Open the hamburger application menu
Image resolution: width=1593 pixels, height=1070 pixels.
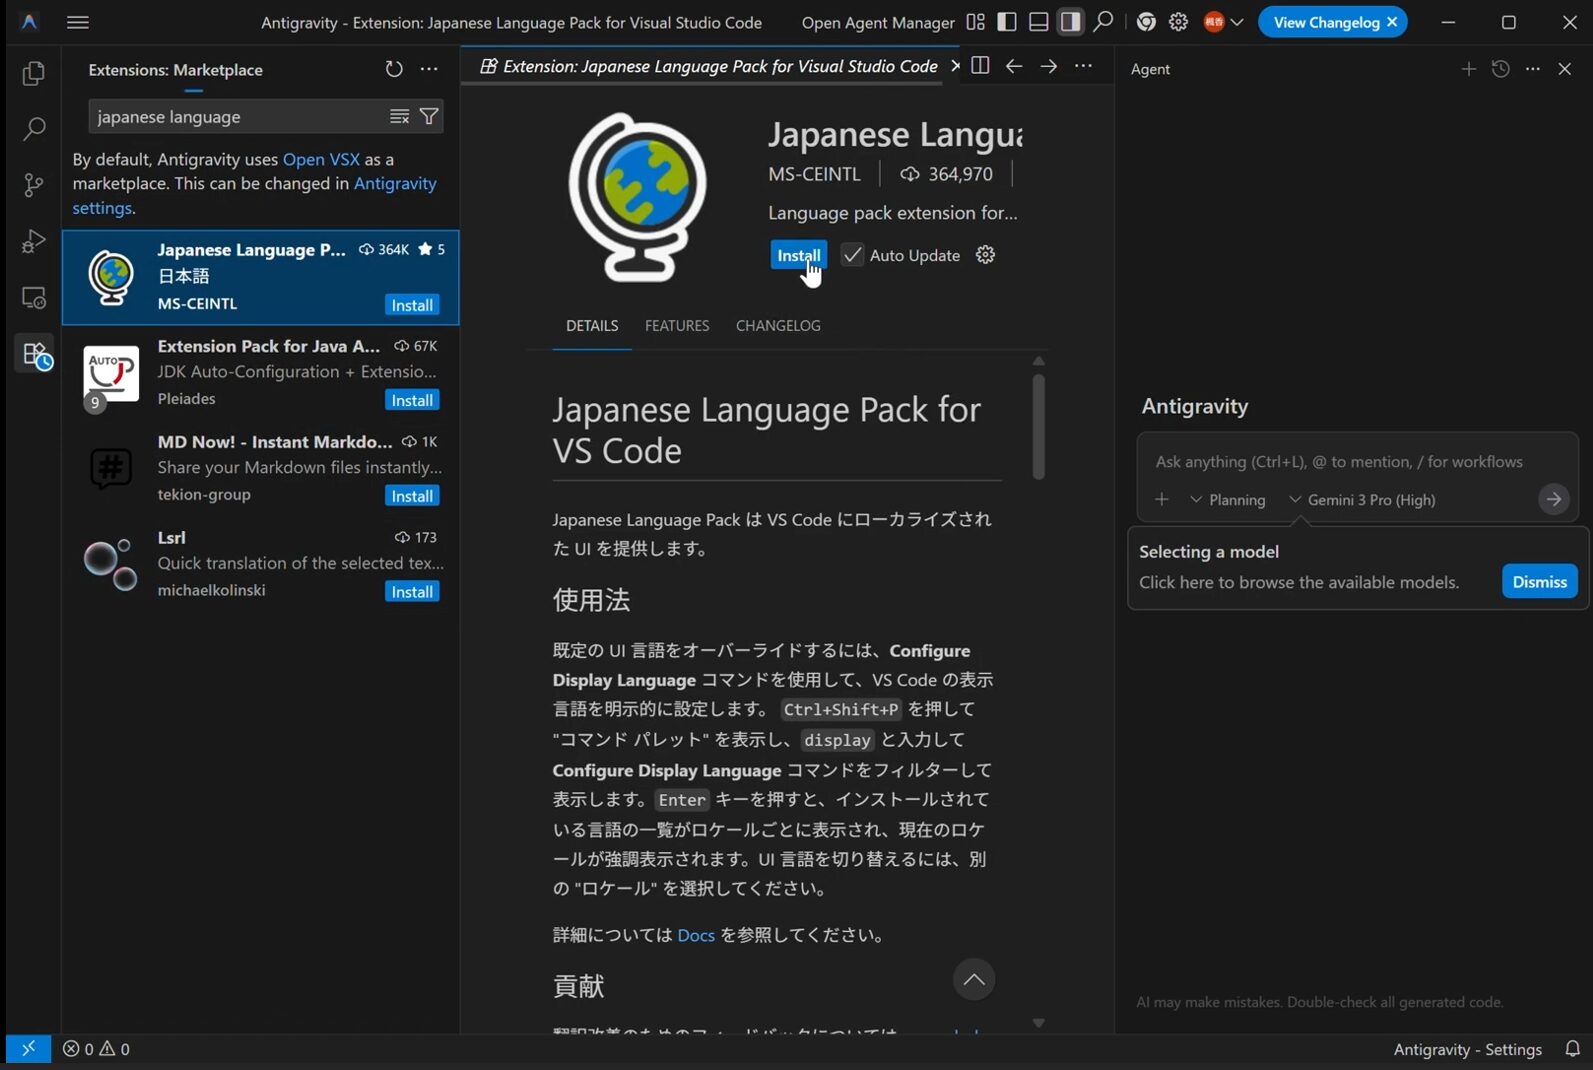[78, 22]
